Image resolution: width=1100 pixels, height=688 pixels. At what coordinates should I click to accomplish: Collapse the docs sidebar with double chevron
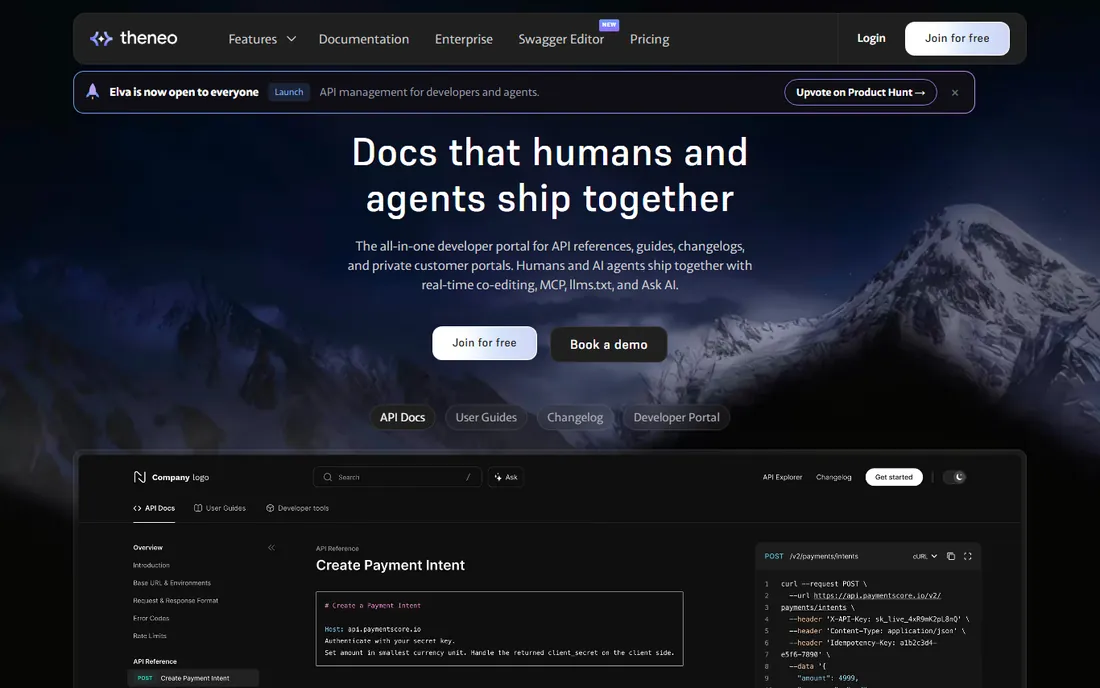click(271, 548)
